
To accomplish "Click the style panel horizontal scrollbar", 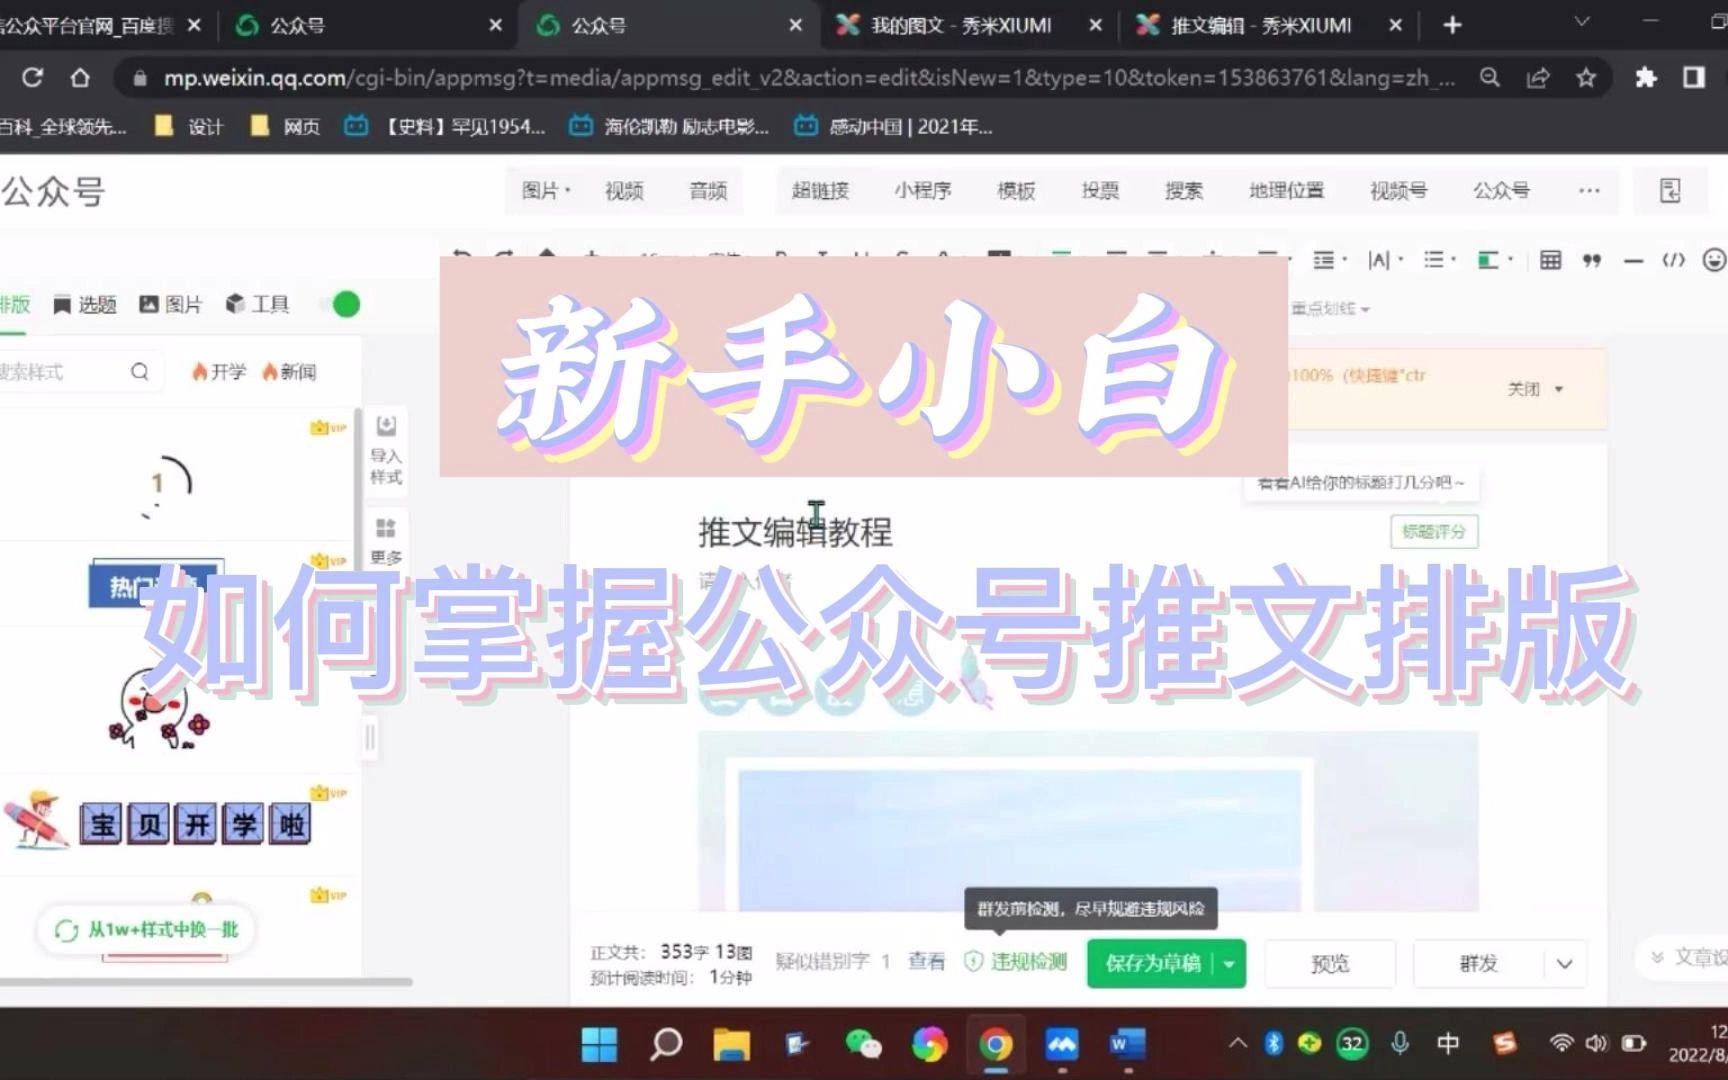I will pos(206,982).
